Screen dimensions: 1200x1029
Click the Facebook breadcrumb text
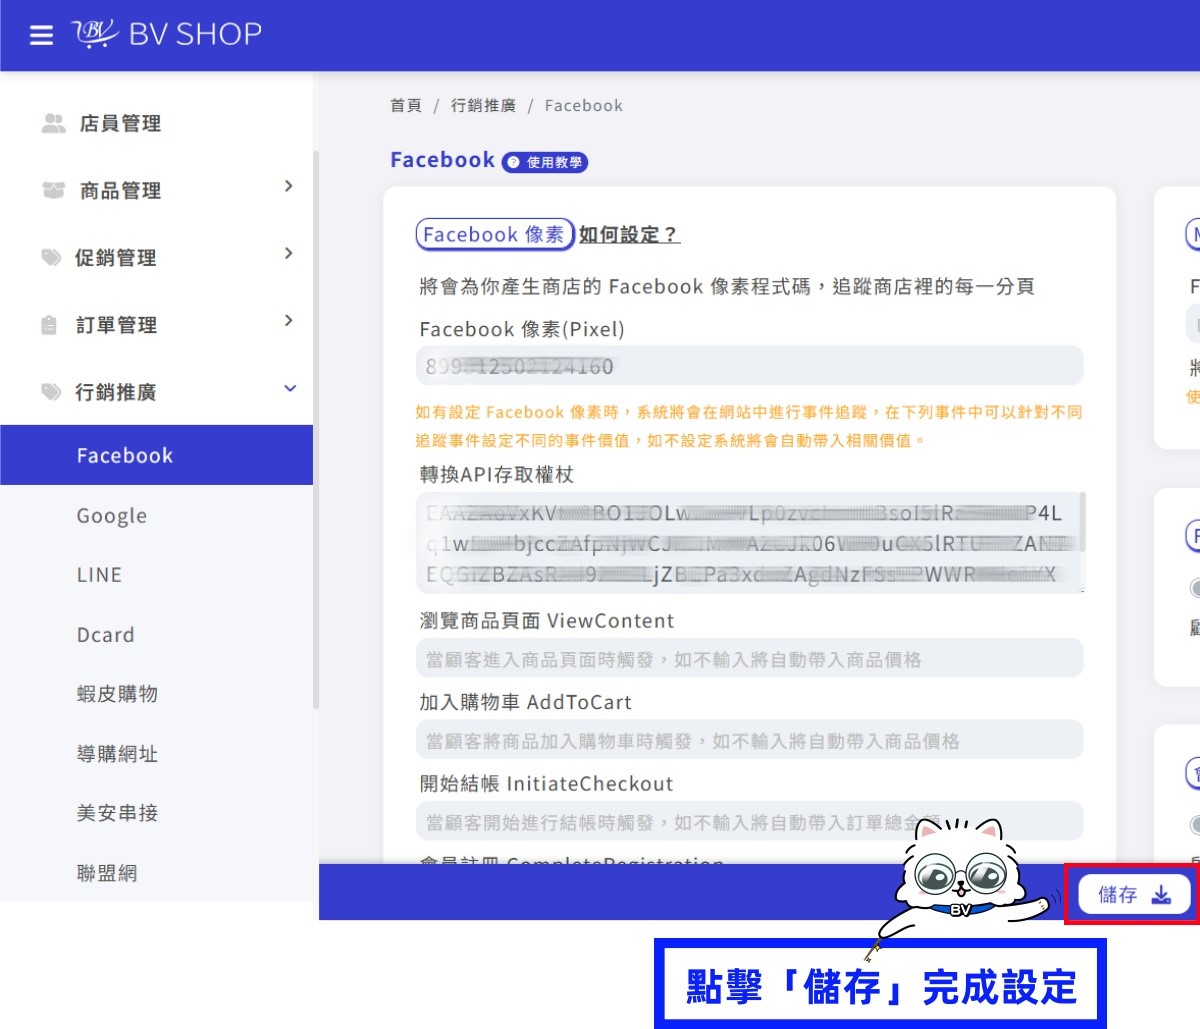coord(583,105)
